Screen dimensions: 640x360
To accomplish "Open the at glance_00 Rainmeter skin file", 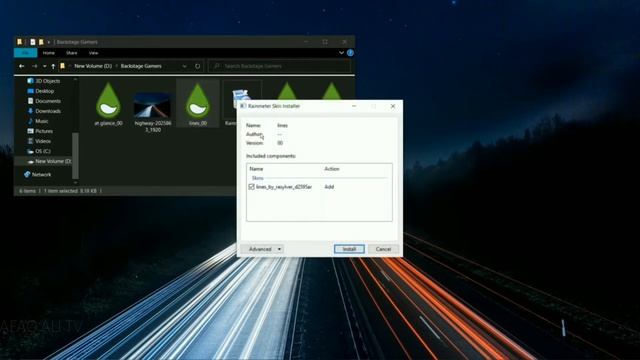I will [x=108, y=104].
